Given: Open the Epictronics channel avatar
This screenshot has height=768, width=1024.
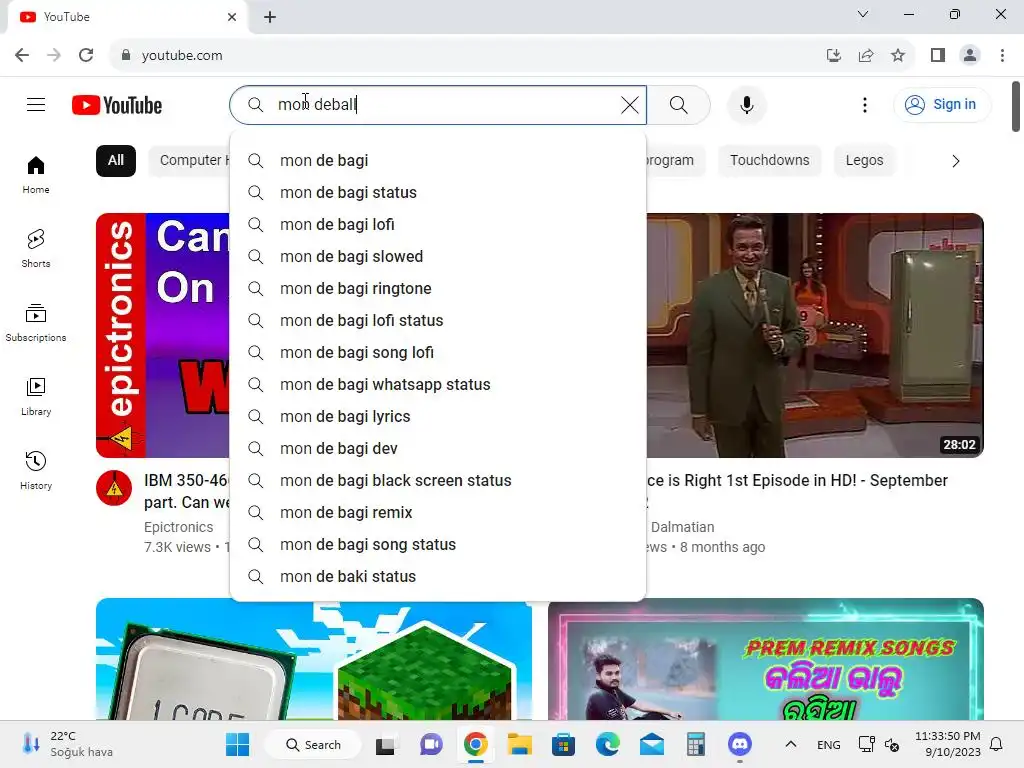Looking at the screenshot, I should coord(114,488).
